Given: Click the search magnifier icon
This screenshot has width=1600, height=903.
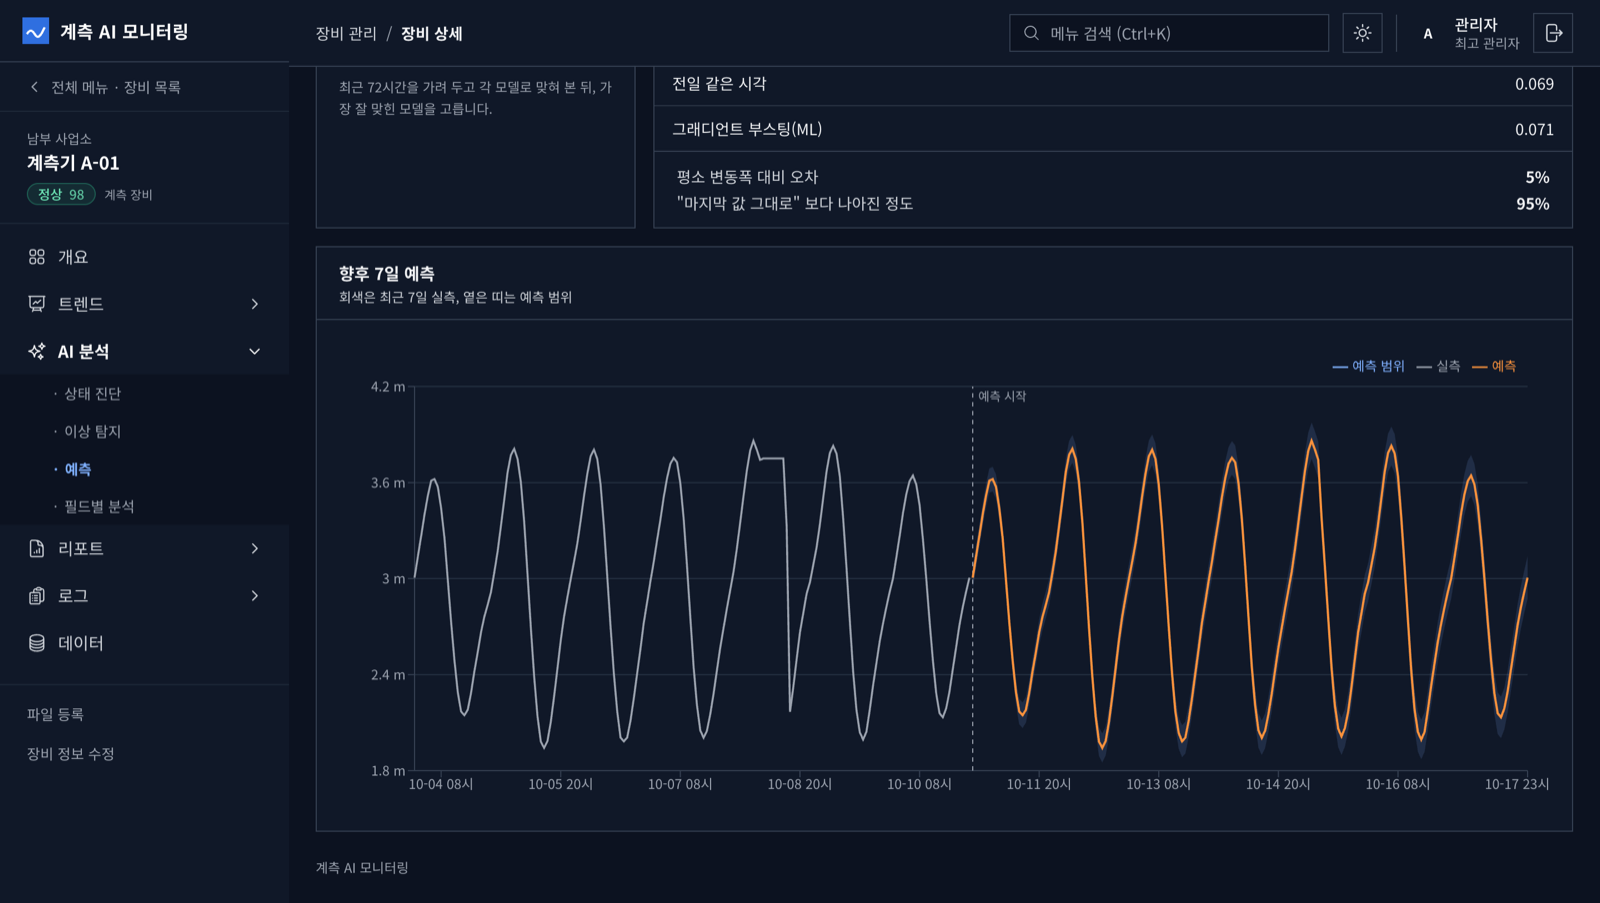Looking at the screenshot, I should click(1031, 33).
